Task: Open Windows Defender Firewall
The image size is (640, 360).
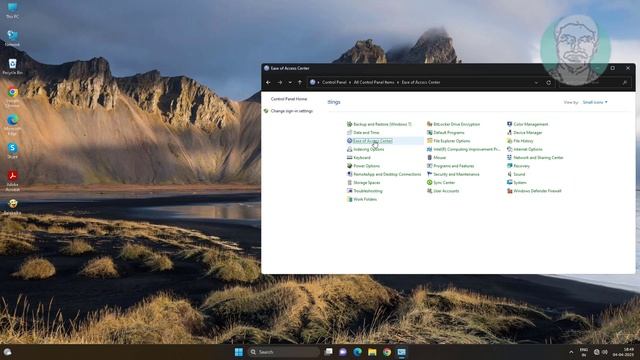Action: tap(534, 191)
